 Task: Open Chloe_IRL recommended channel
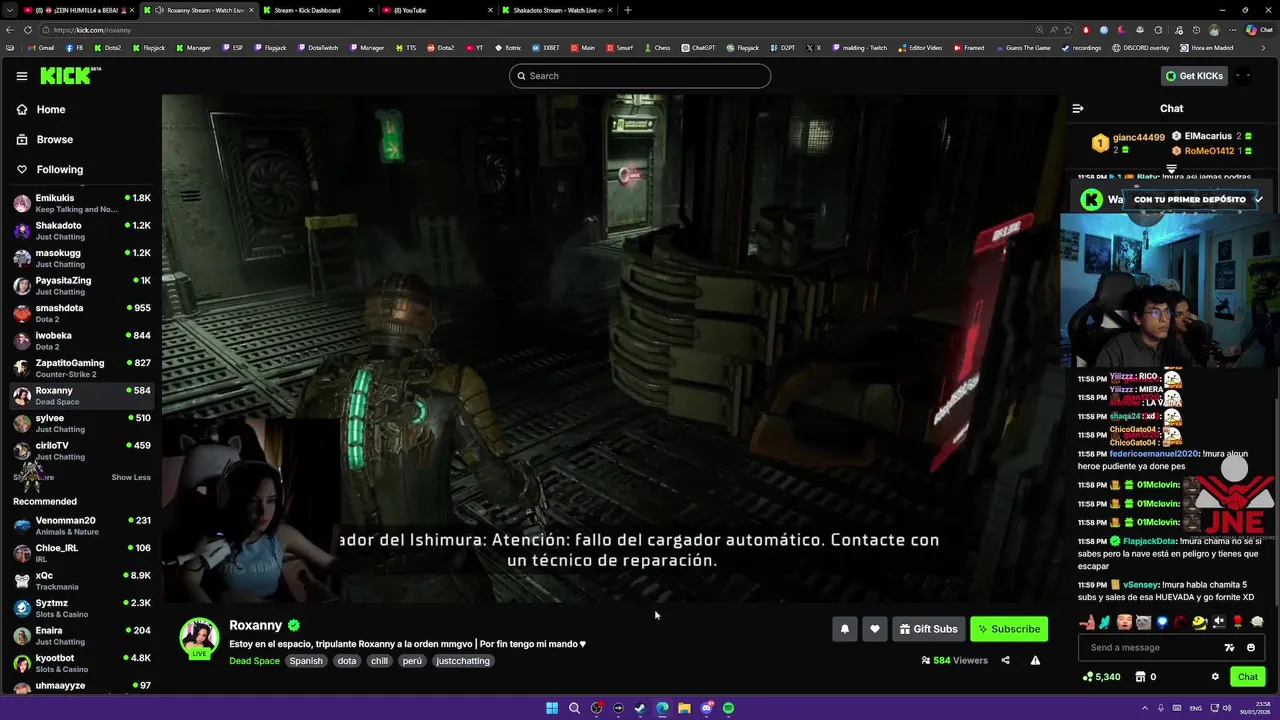[x=81, y=553]
